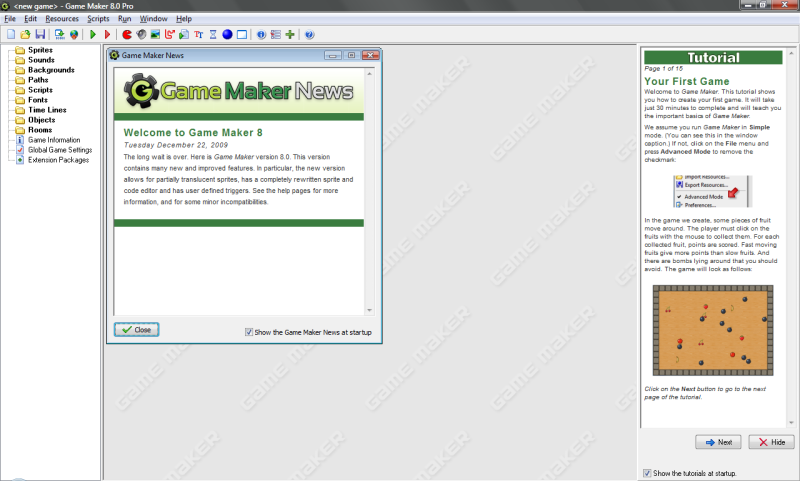800x481 pixels.
Task: Create a background with landscape icon
Action: point(156,35)
